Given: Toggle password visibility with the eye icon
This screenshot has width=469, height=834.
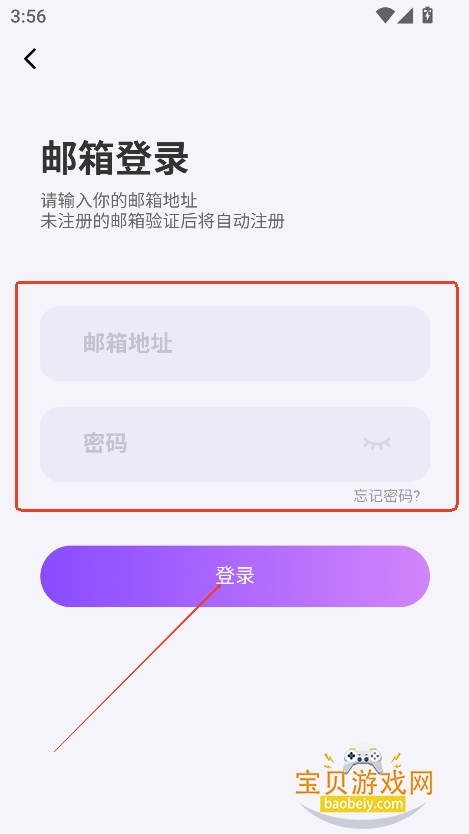Looking at the screenshot, I should (377, 444).
